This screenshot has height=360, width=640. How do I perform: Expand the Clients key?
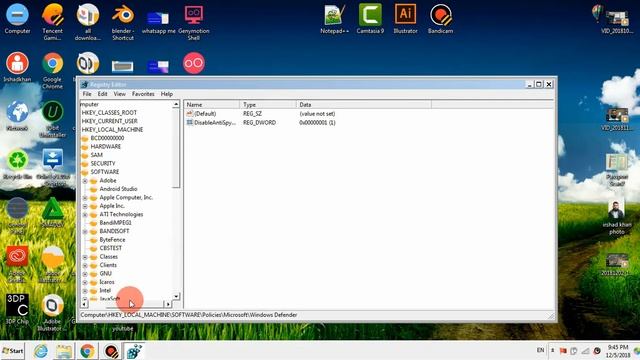[85, 265]
